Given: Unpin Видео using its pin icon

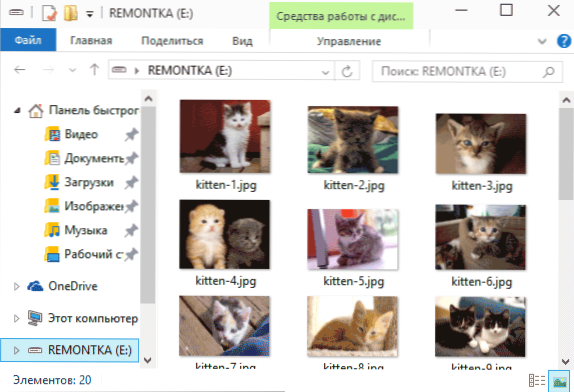Looking at the screenshot, I should (x=131, y=135).
